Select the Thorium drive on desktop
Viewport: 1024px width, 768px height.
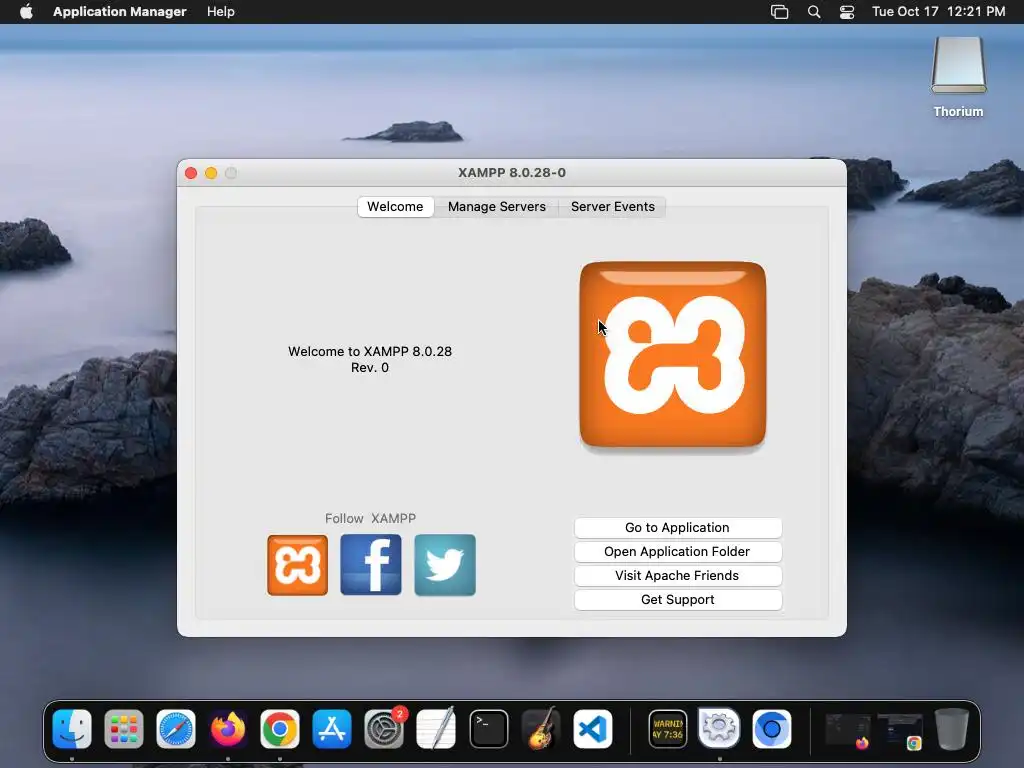(958, 78)
